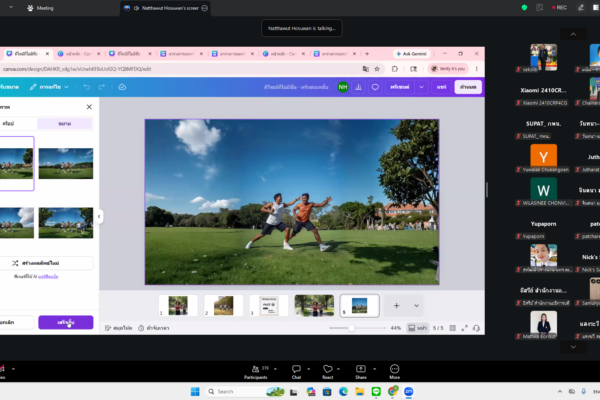Open a new browser tab with plus
This screenshot has height=400, width=600.
pyautogui.click(x=367, y=54)
